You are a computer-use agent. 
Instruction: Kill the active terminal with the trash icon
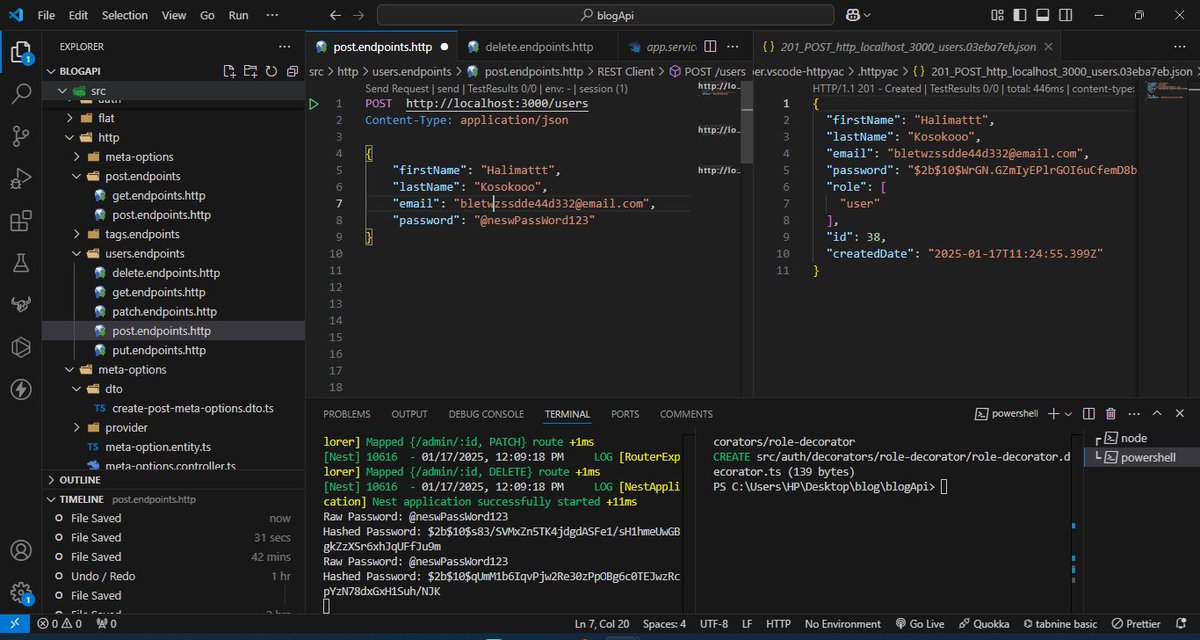1110,413
